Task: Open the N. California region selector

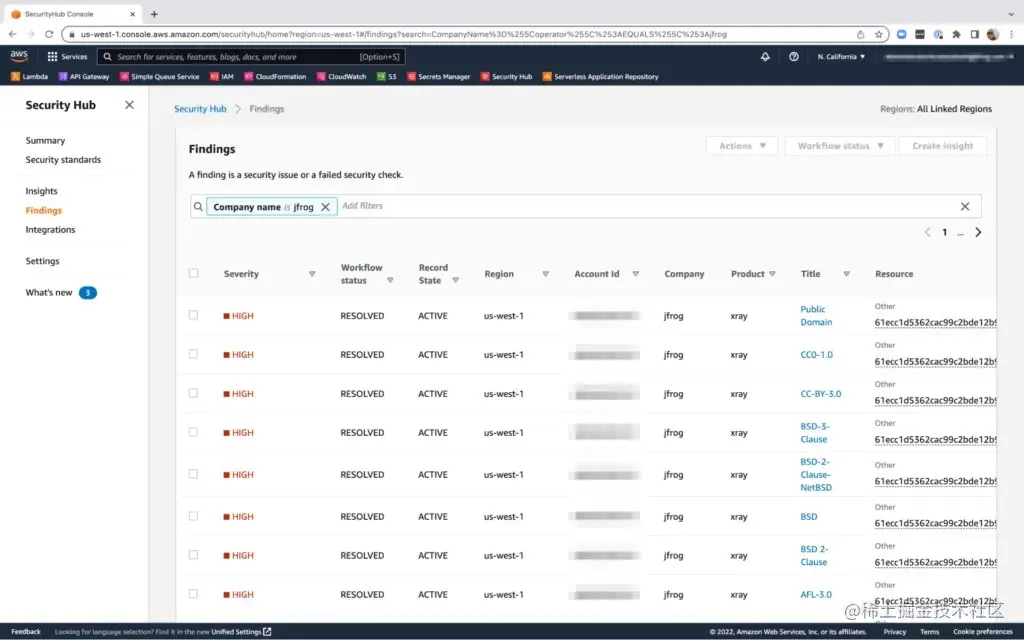Action: click(x=841, y=57)
